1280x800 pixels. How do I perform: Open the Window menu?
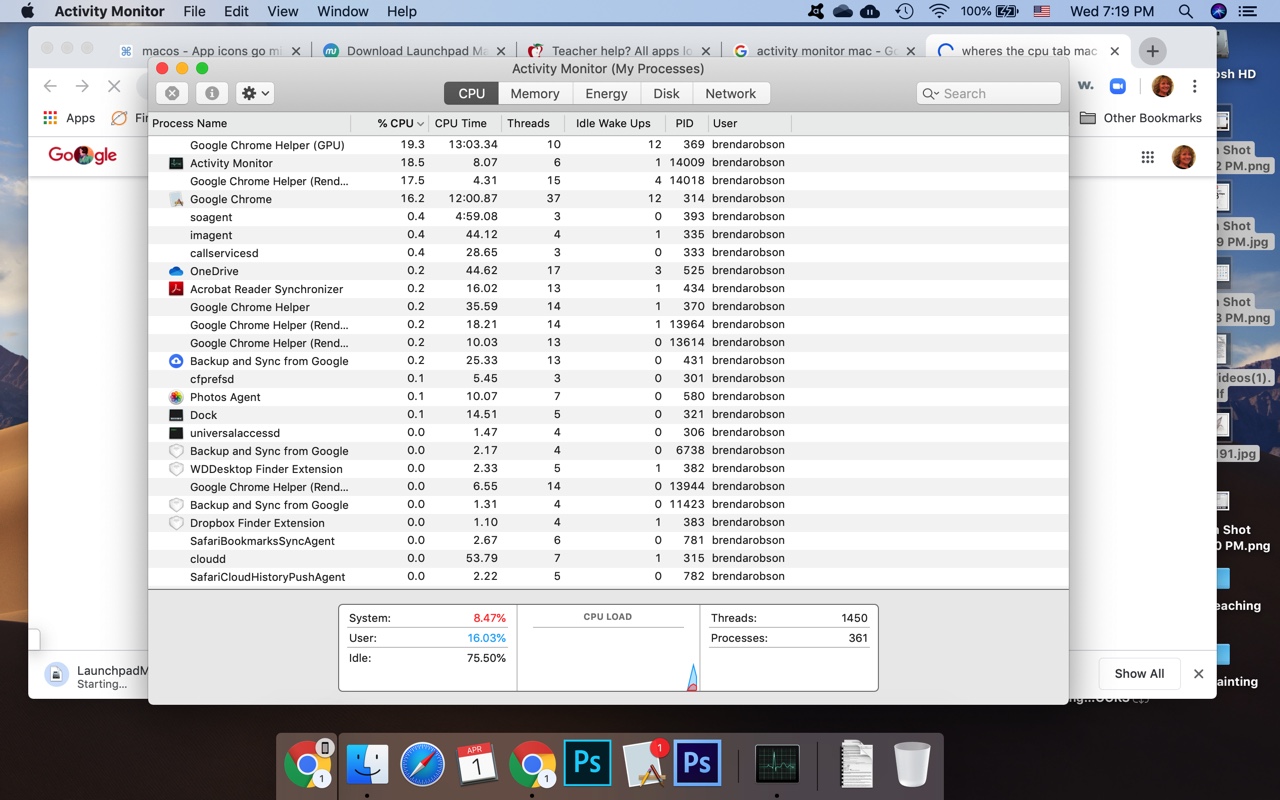pos(343,11)
